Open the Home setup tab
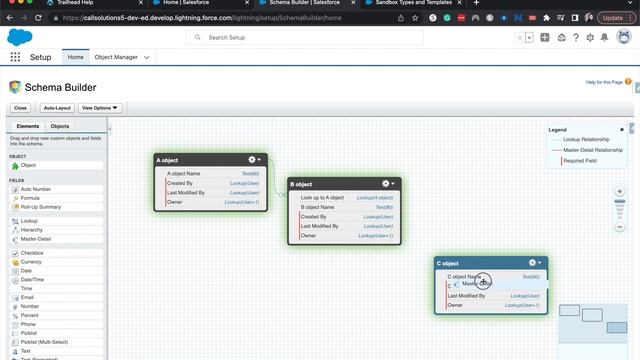 [76, 57]
